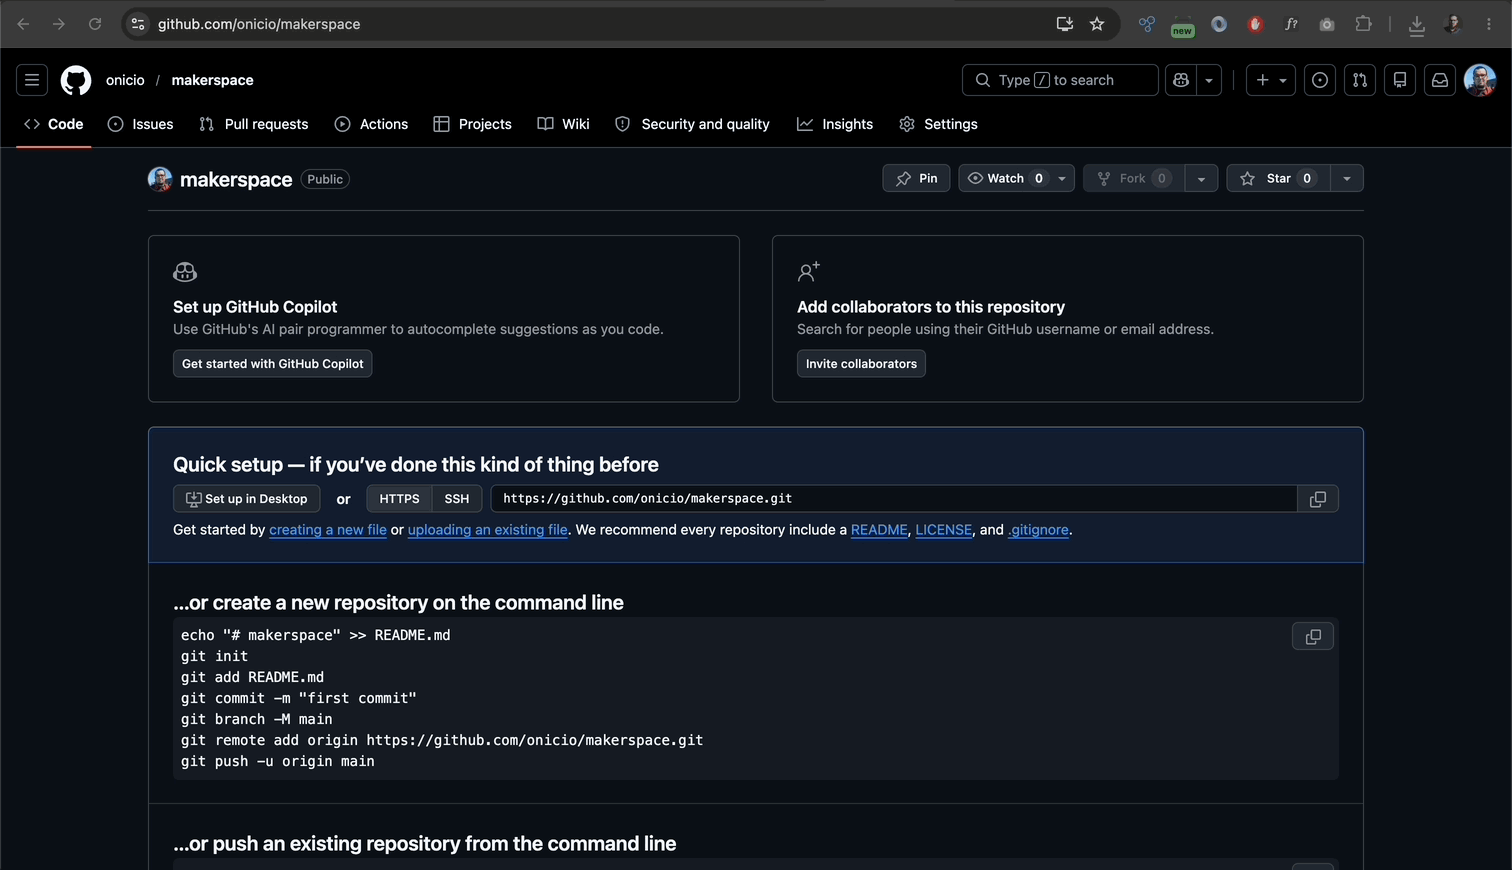The width and height of the screenshot is (1512, 870).
Task: Open repository Settings tab
Action: point(938,124)
